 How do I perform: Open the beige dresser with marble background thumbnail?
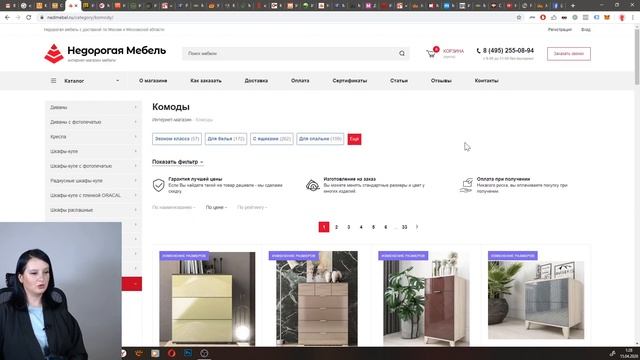[317, 298]
